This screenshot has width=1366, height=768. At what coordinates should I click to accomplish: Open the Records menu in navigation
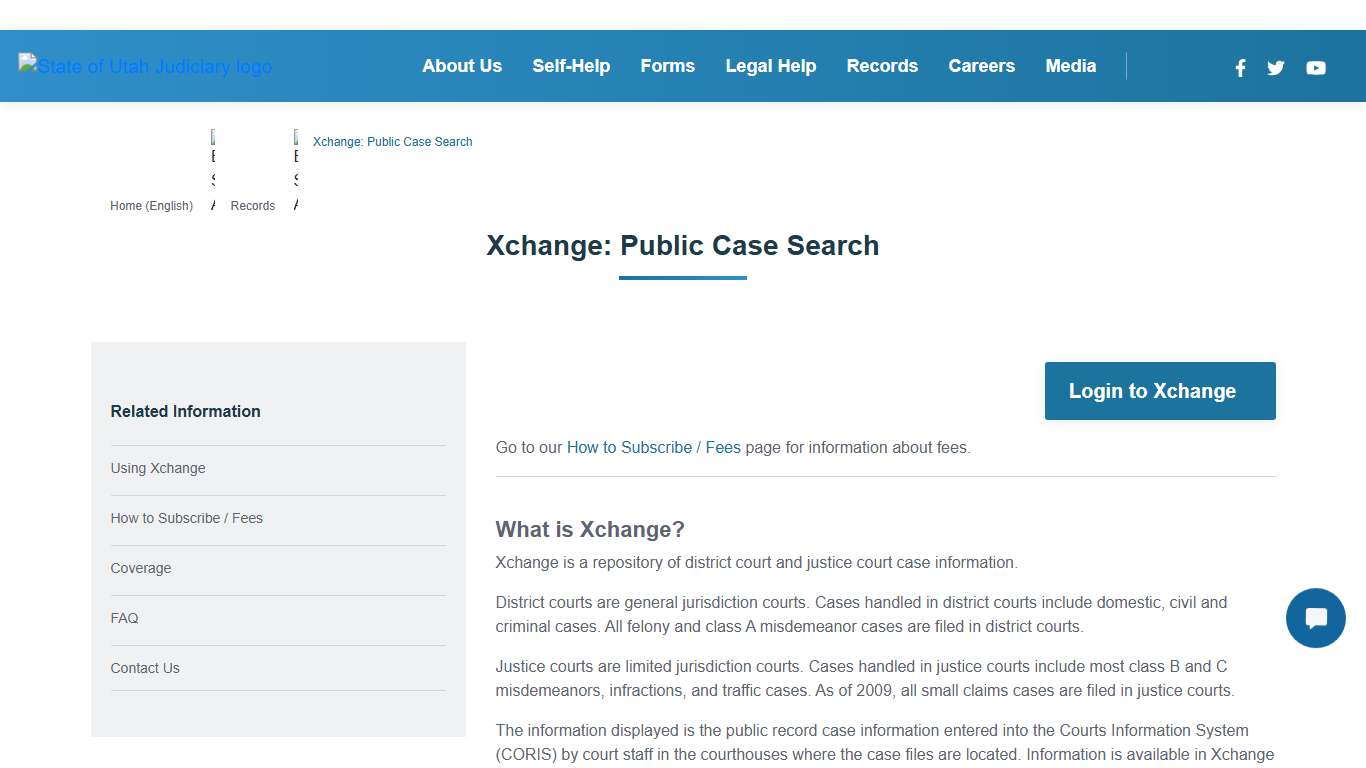[882, 66]
